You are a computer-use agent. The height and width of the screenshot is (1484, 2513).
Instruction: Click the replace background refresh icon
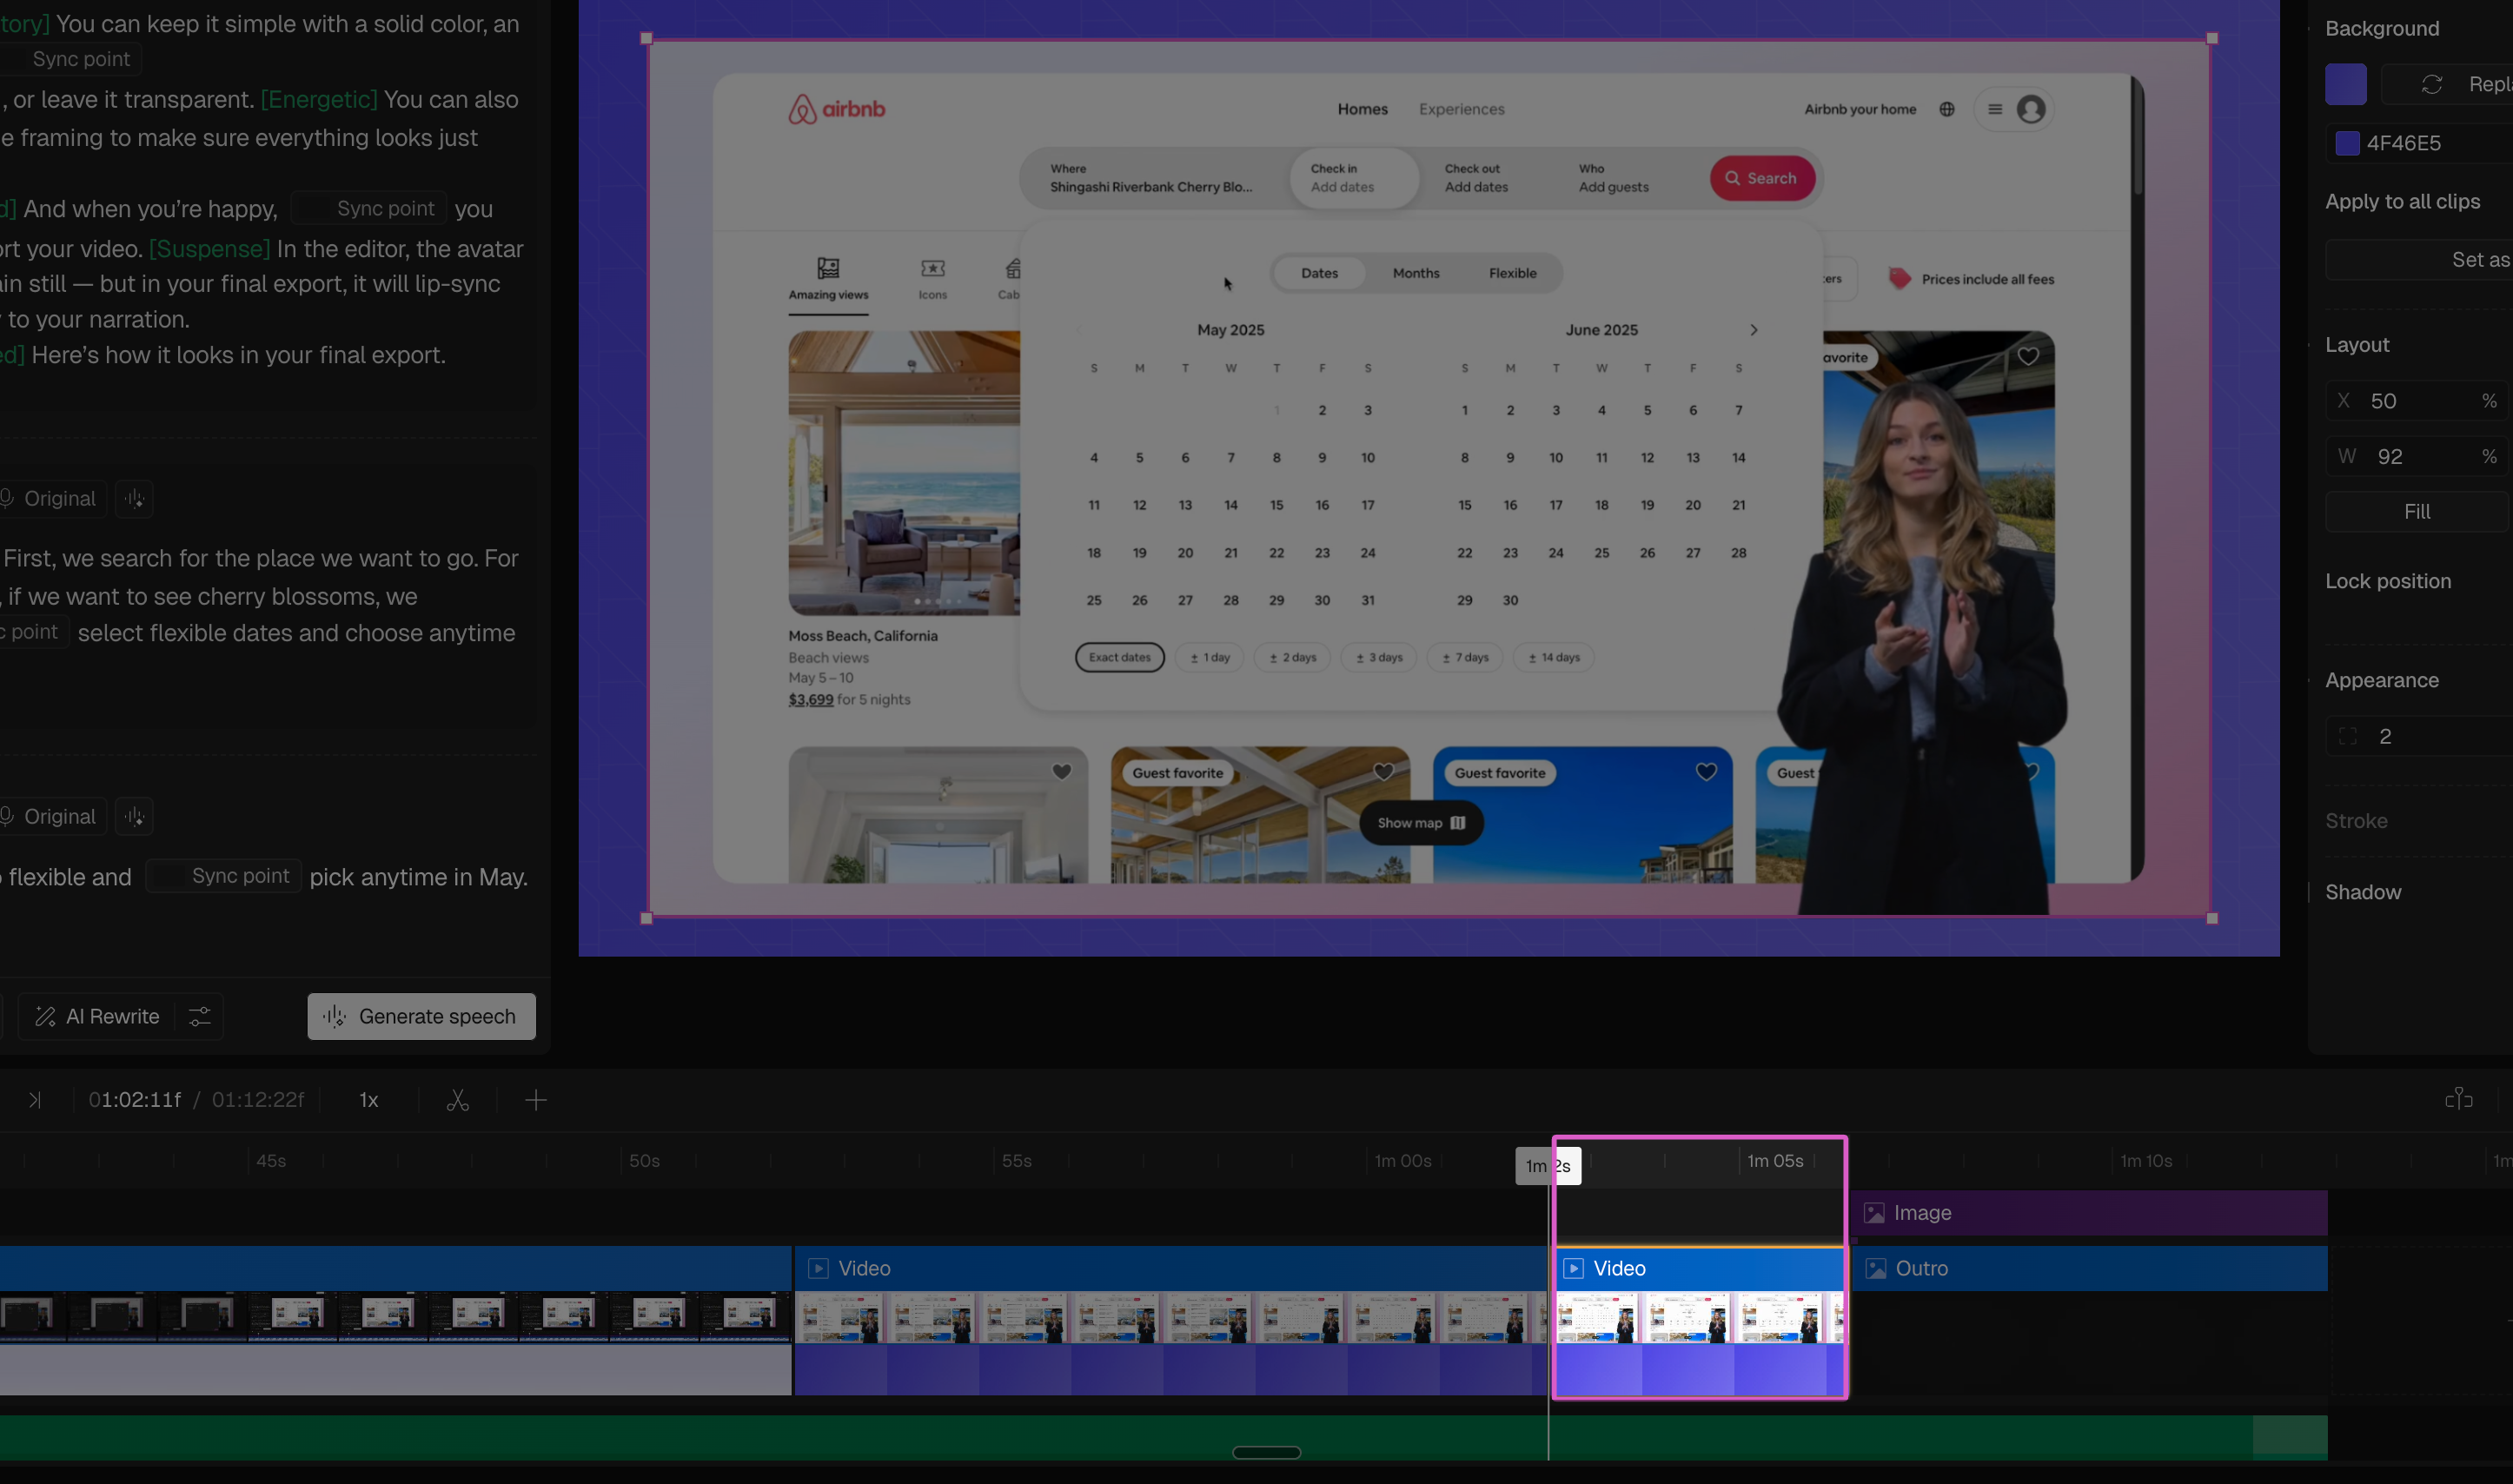pyautogui.click(x=2432, y=84)
